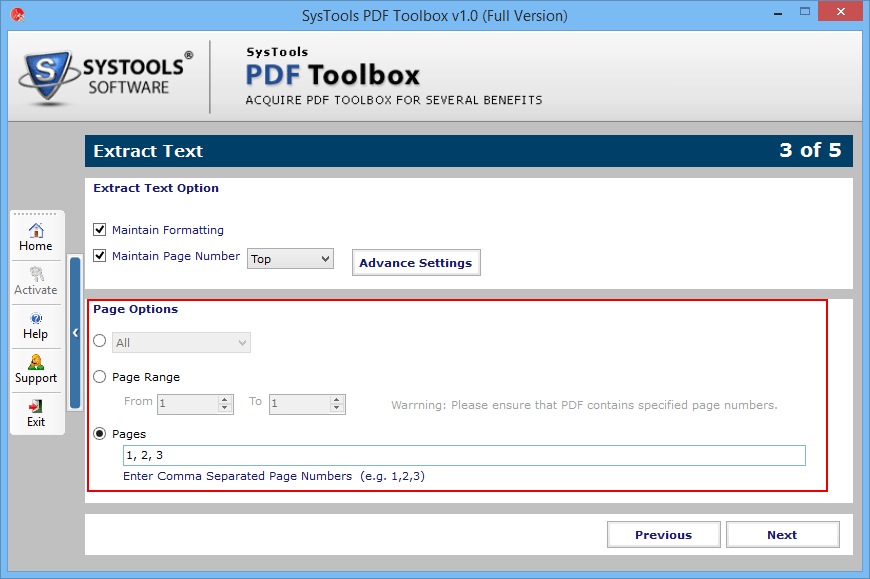Toggle the Maintain Formatting checkbox
This screenshot has width=870, height=579.
tap(100, 230)
